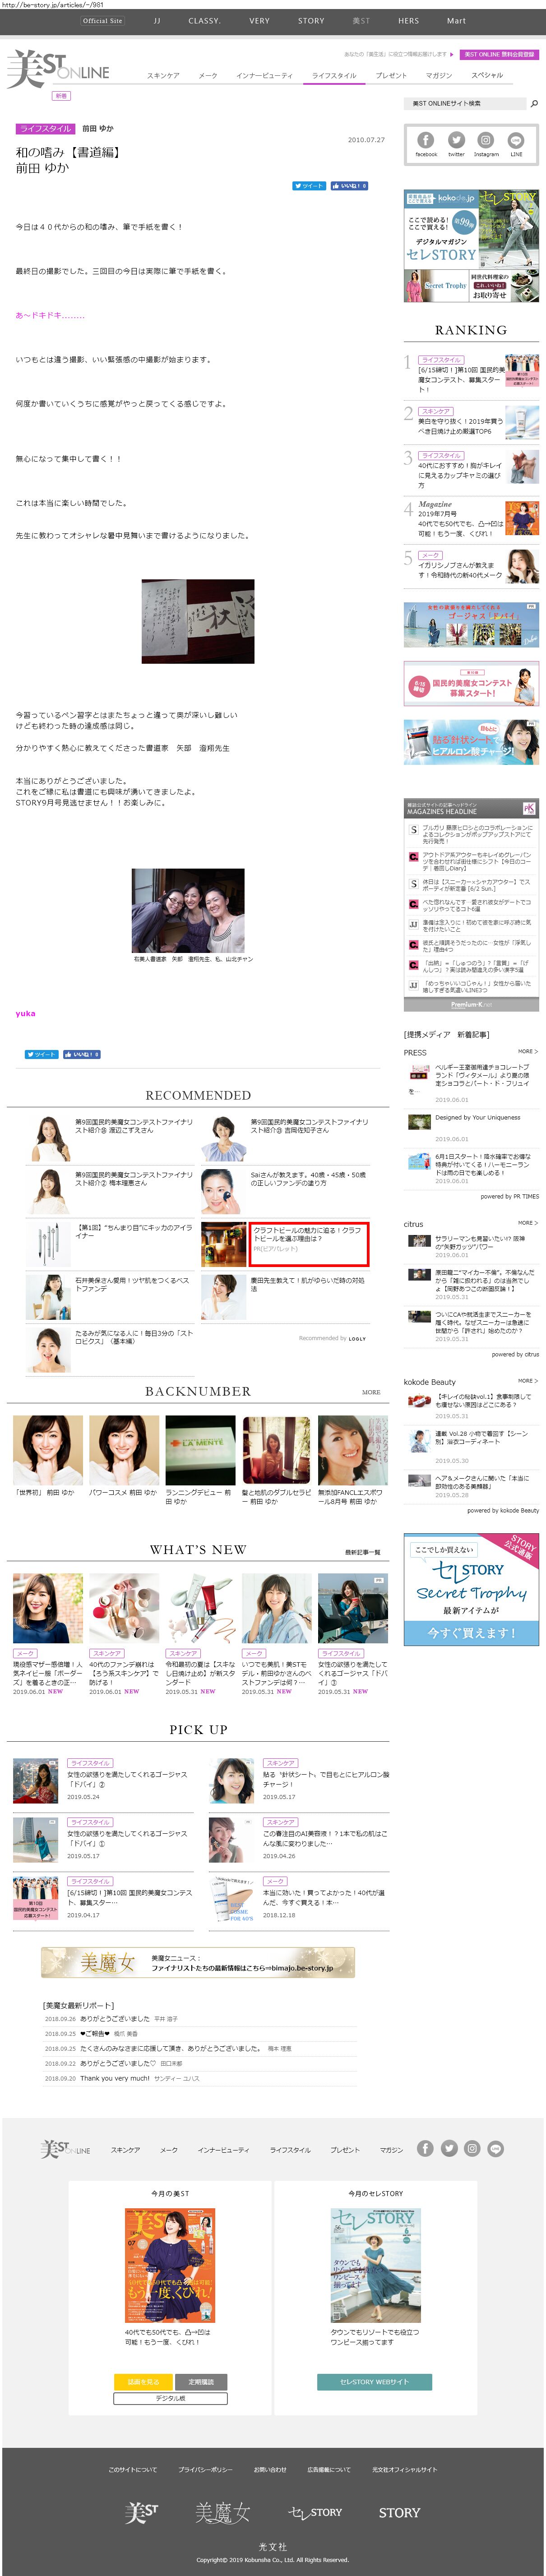Open the Facebook icon in the sidebar
Screen dimensions: 546x2576
(x=426, y=141)
